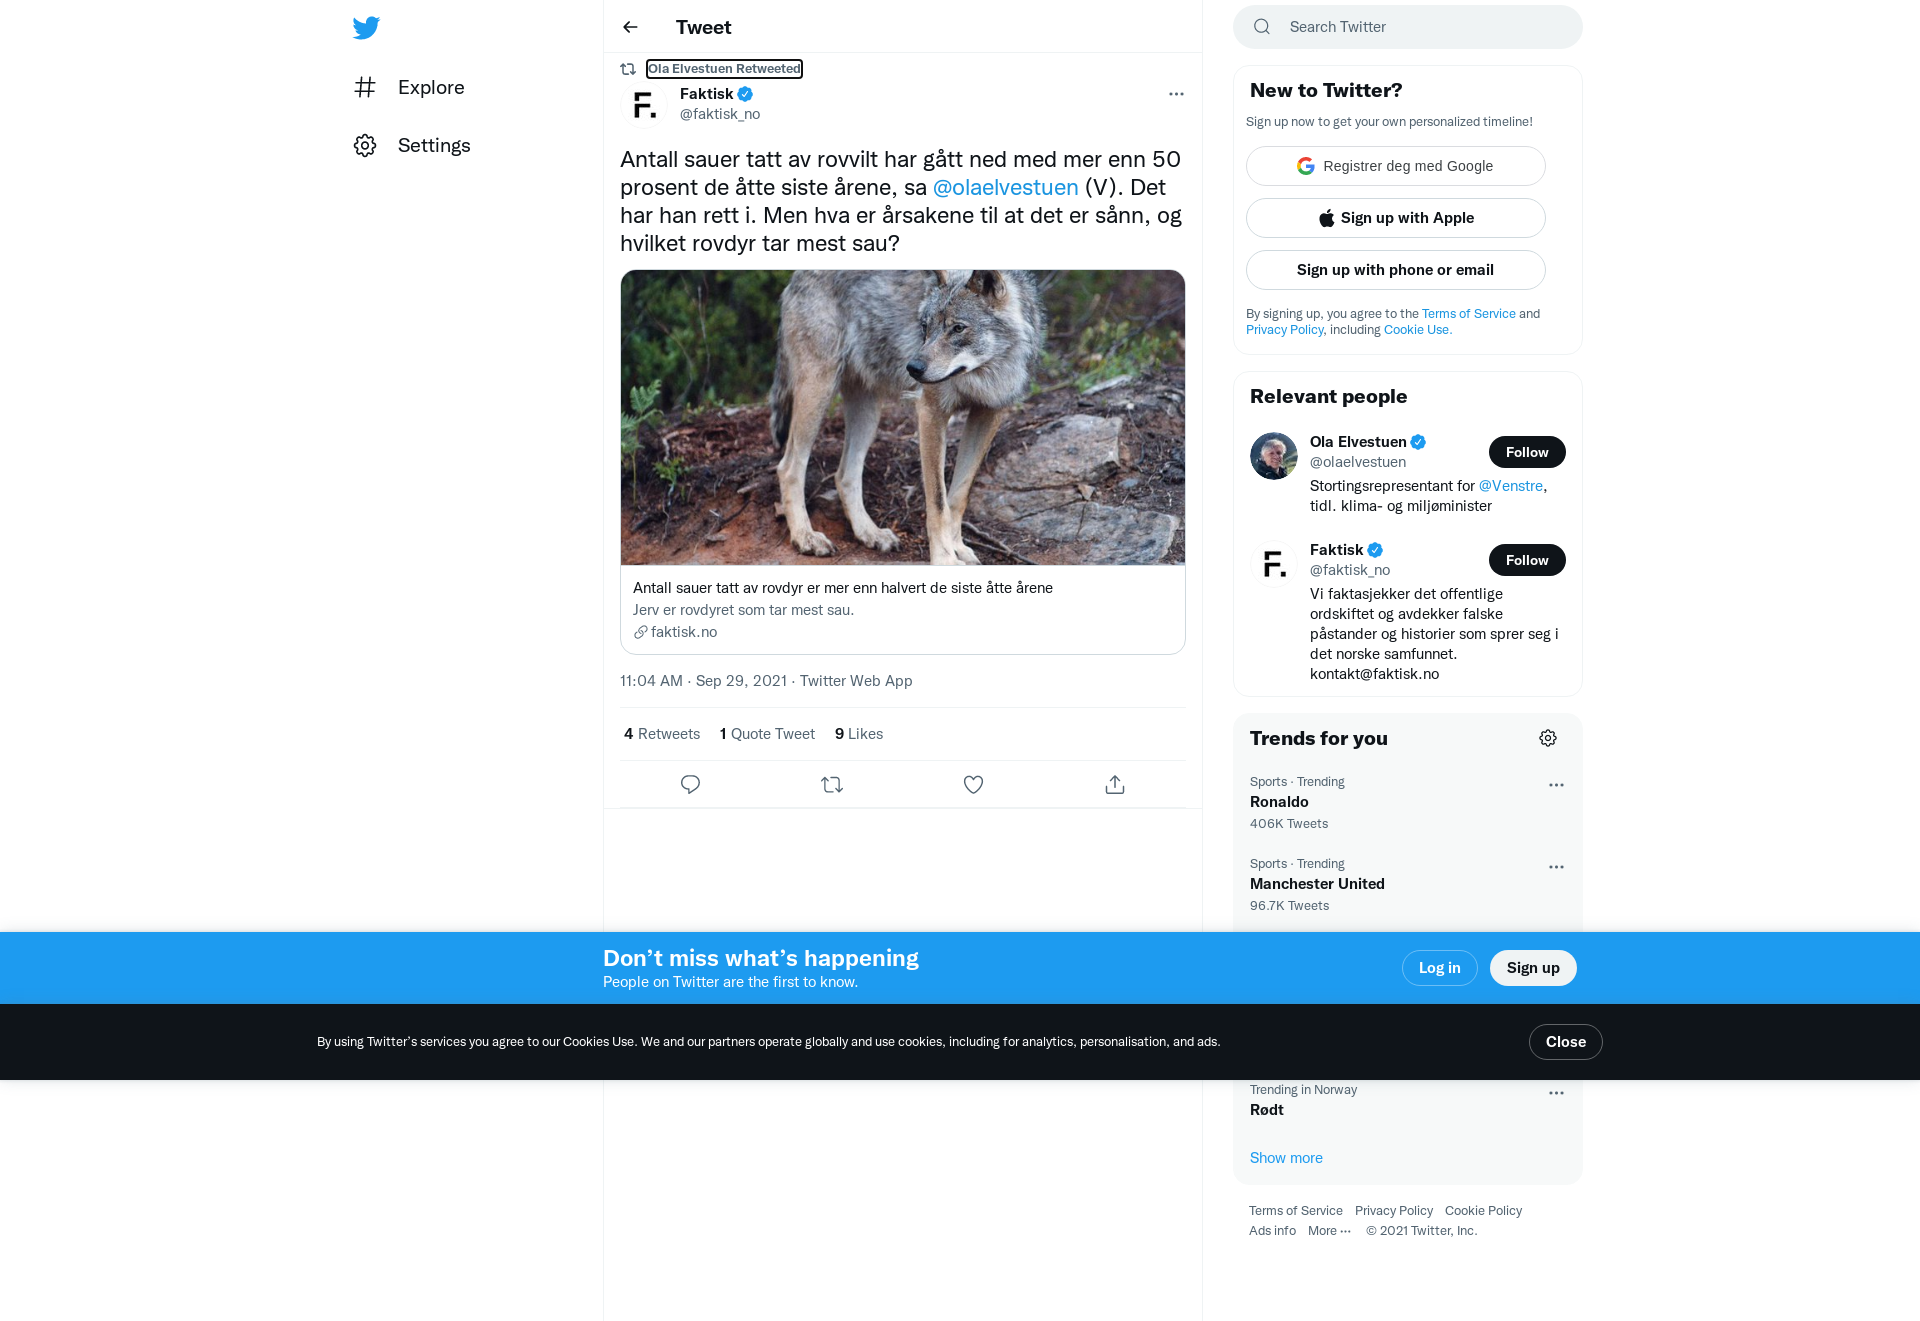Open the Settings menu item

click(x=412, y=145)
